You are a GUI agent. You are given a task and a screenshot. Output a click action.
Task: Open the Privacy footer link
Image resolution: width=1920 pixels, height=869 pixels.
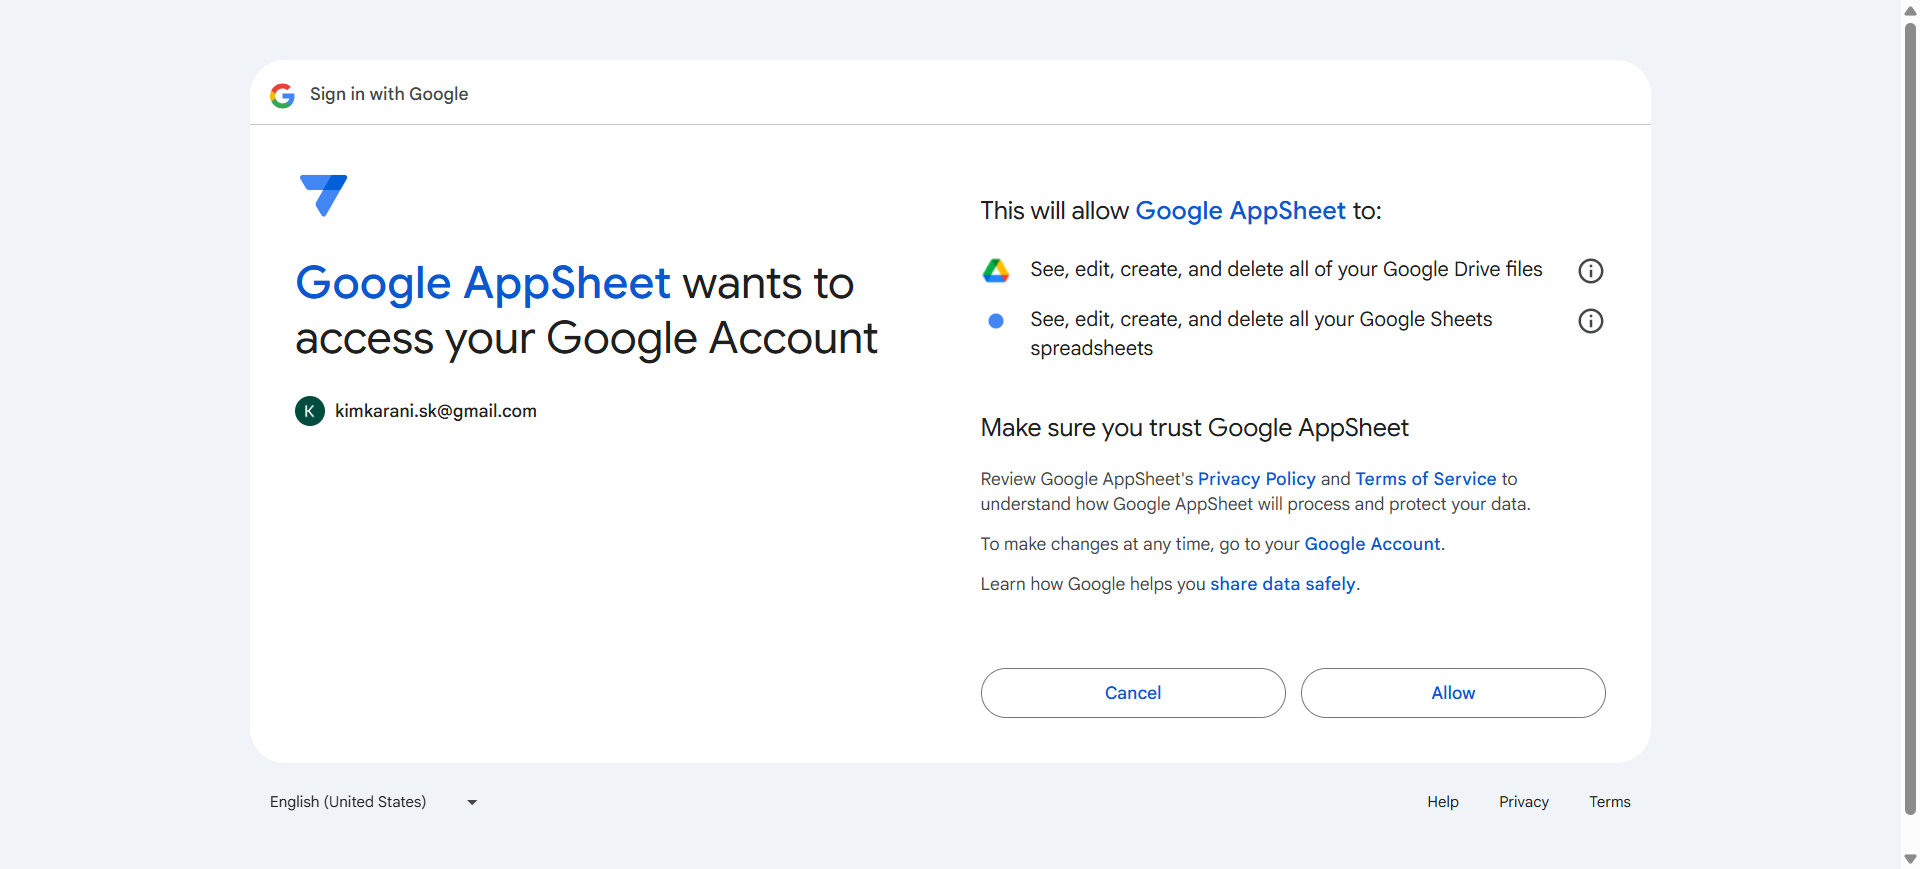click(x=1523, y=802)
